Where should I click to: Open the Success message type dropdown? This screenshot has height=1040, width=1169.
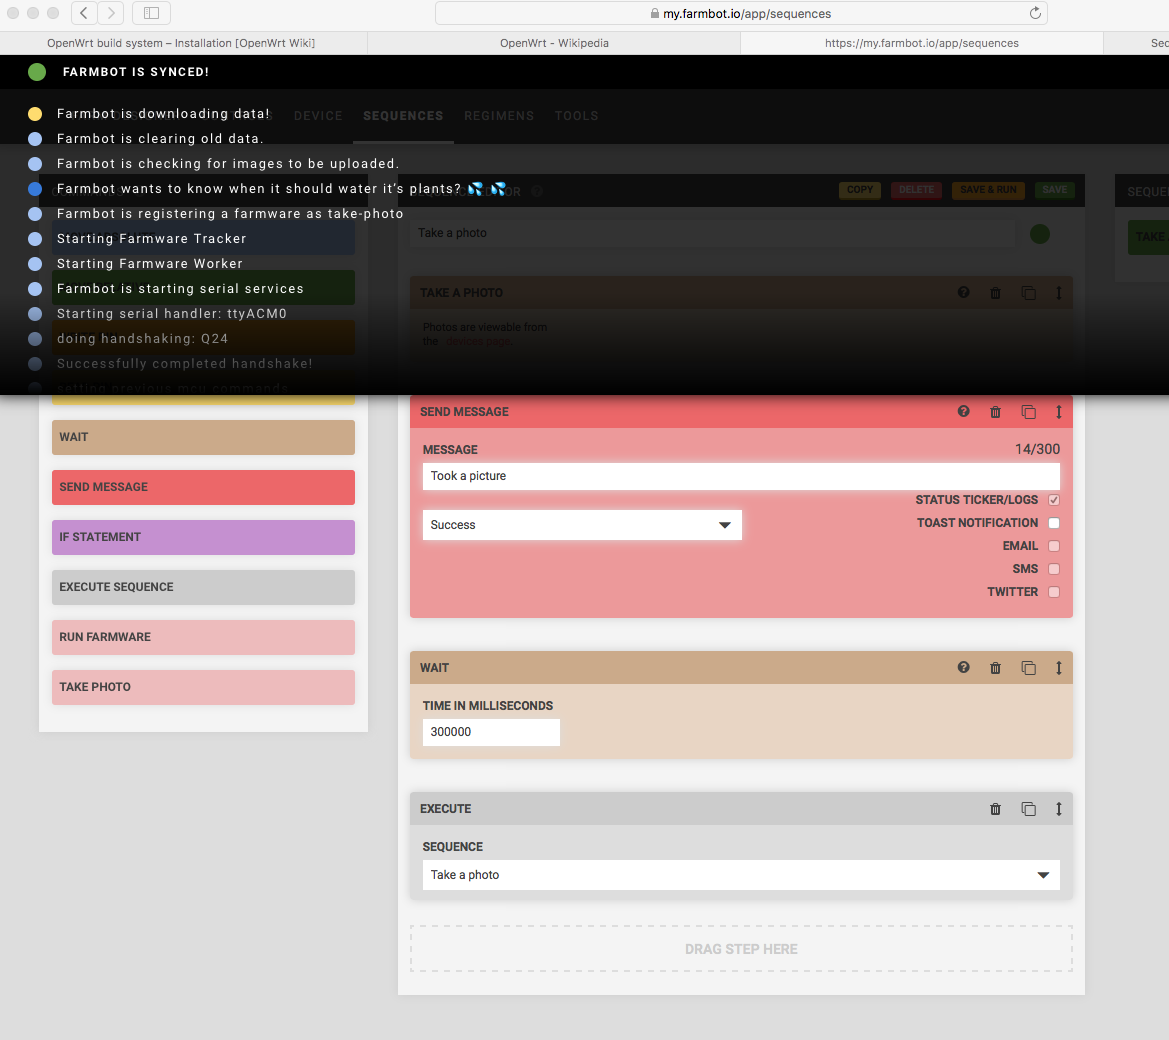[582, 525]
